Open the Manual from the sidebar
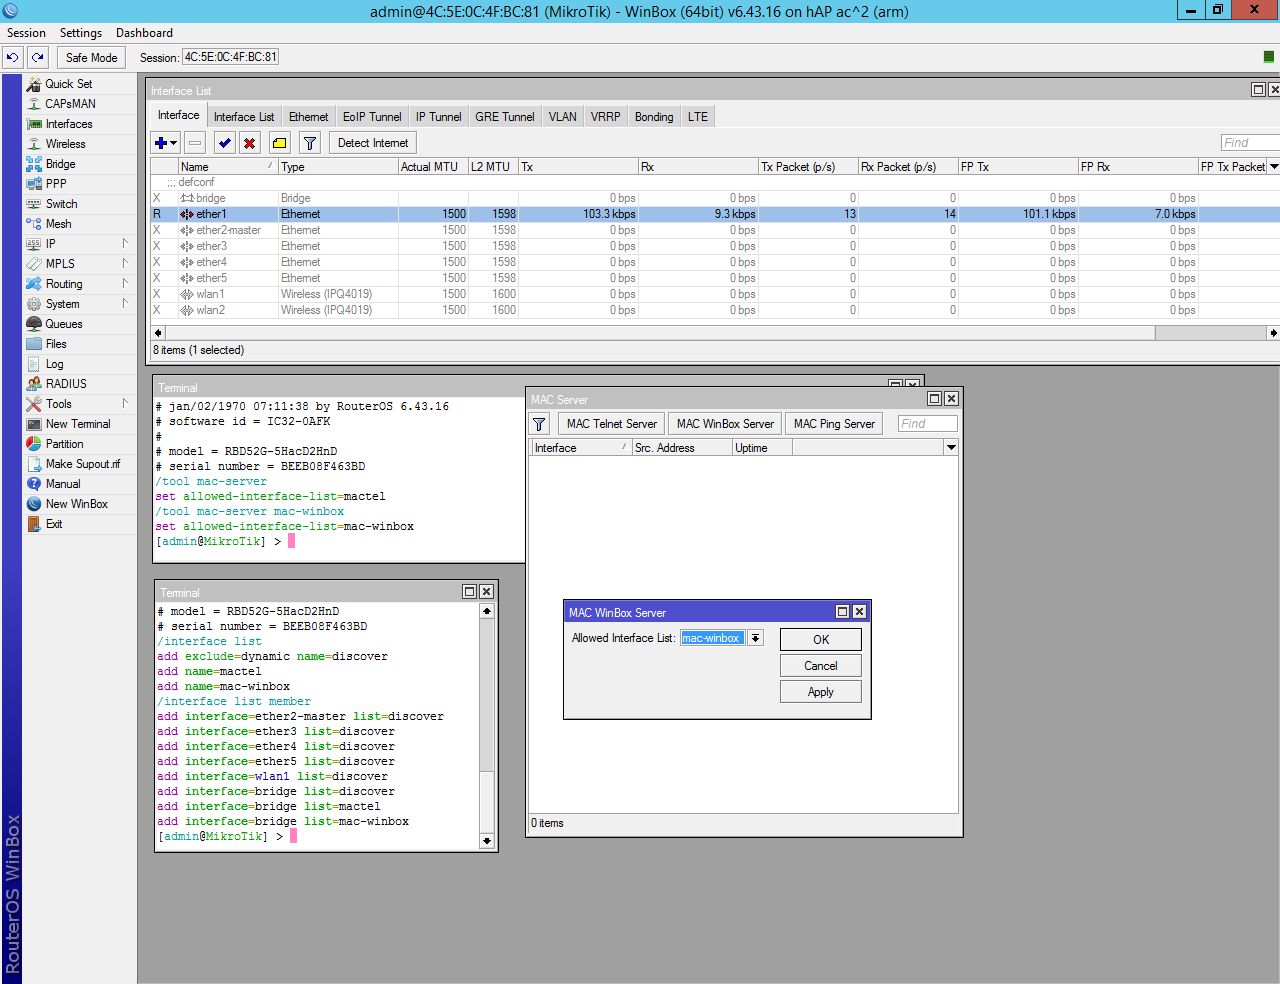 pos(63,484)
